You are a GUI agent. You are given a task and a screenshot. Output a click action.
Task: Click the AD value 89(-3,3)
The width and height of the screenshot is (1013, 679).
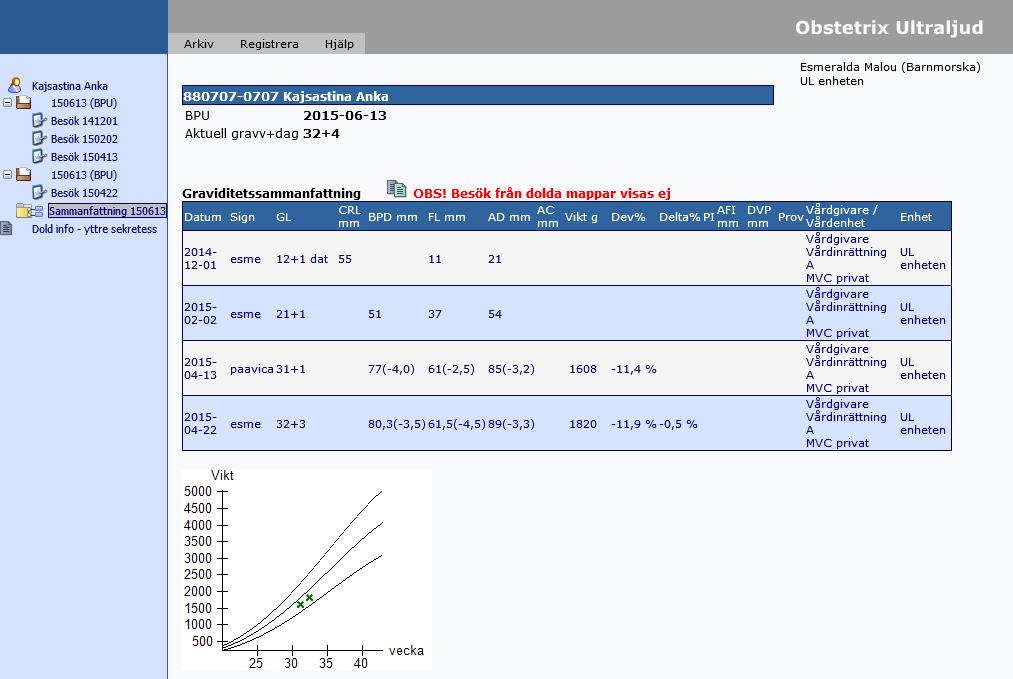[511, 424]
